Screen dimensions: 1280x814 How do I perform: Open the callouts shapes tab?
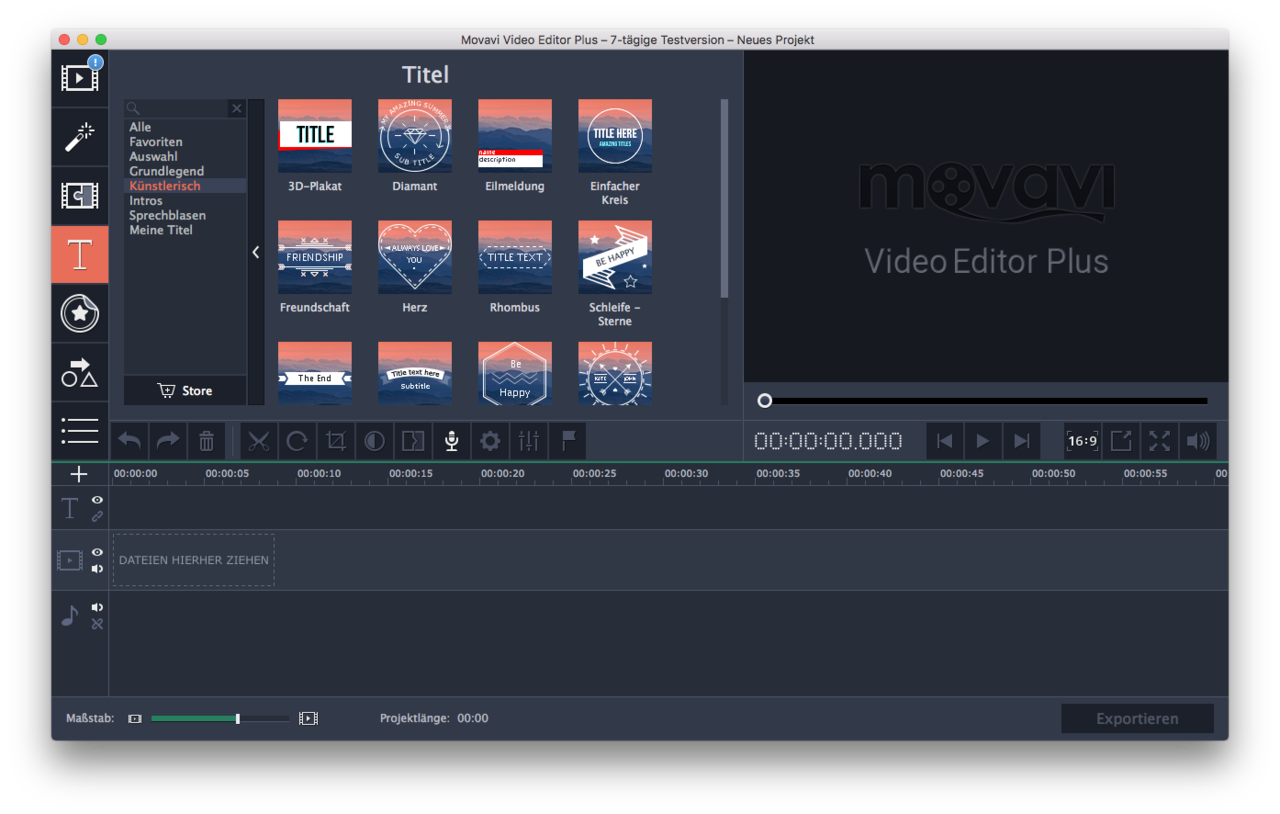pyautogui.click(x=80, y=373)
